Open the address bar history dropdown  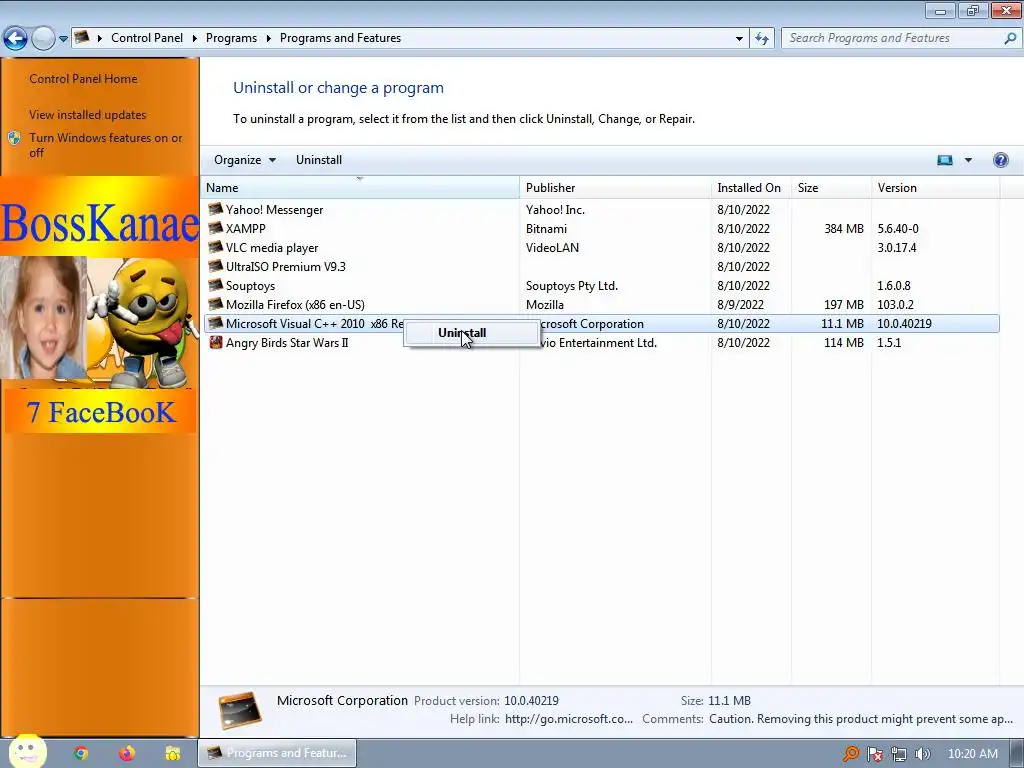click(x=739, y=39)
